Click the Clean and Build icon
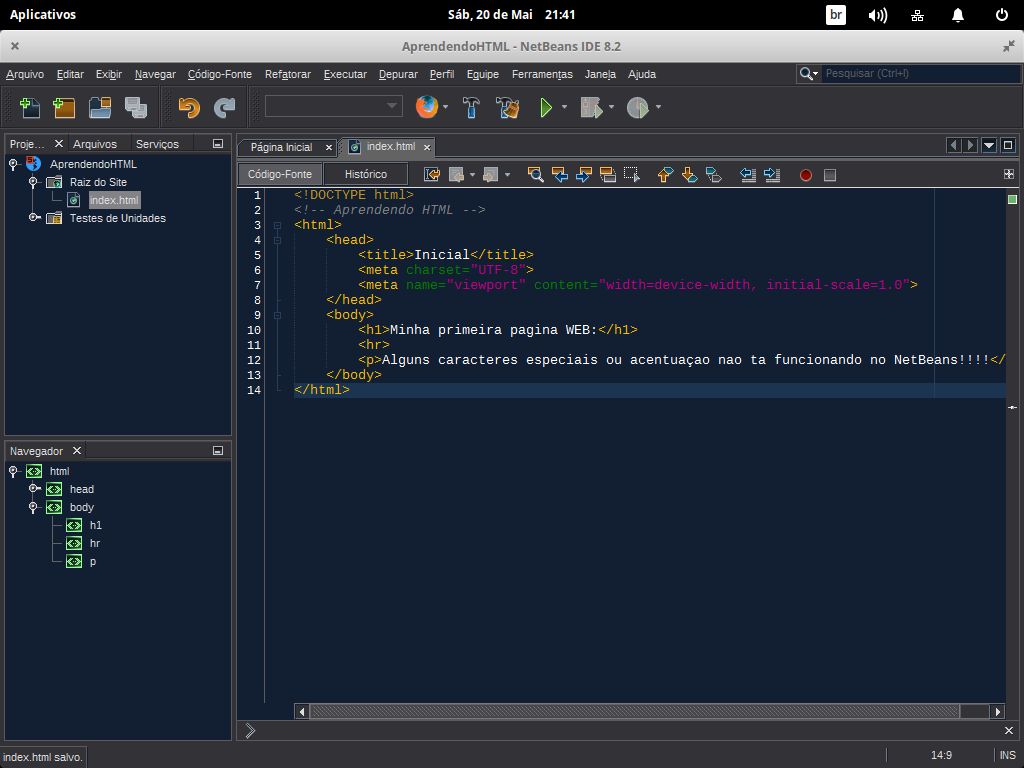The height and width of the screenshot is (768, 1024). coord(508,107)
